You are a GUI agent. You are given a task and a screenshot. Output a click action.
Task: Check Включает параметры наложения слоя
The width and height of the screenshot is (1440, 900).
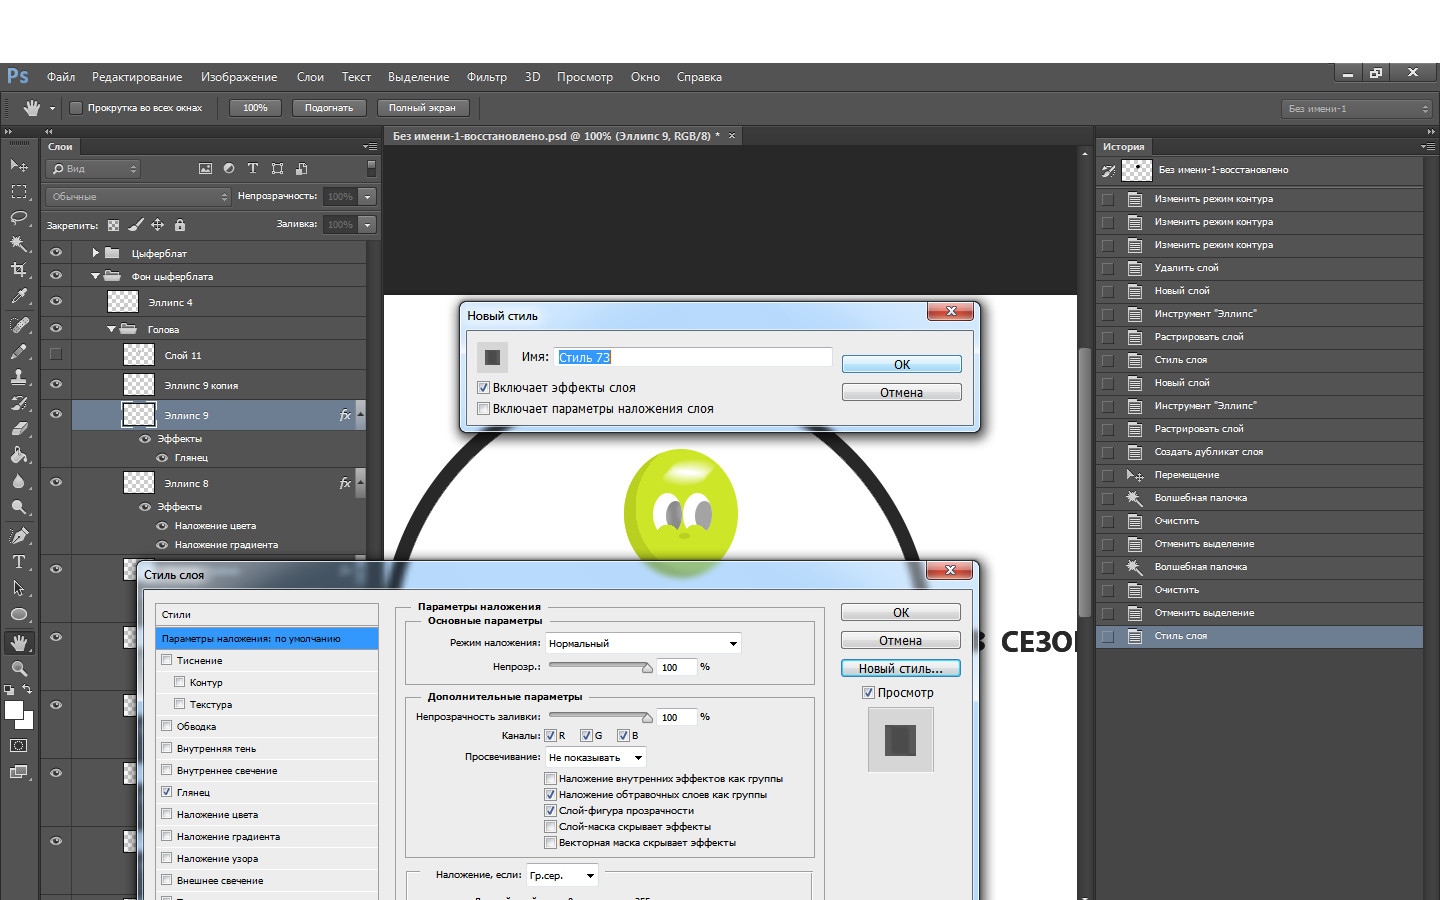484,409
